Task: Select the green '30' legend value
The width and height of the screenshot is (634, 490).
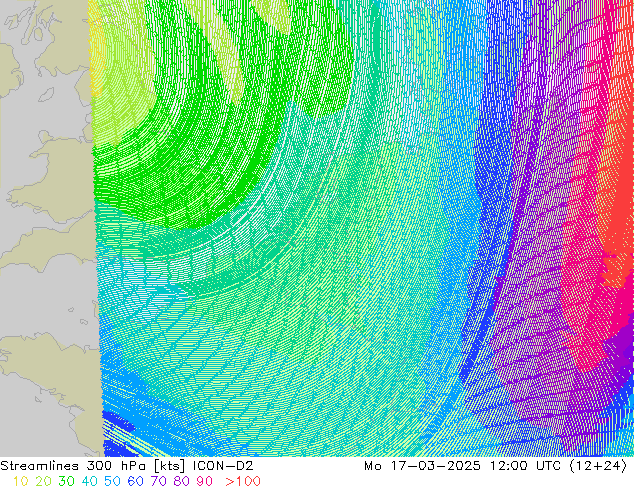Action: (66, 482)
